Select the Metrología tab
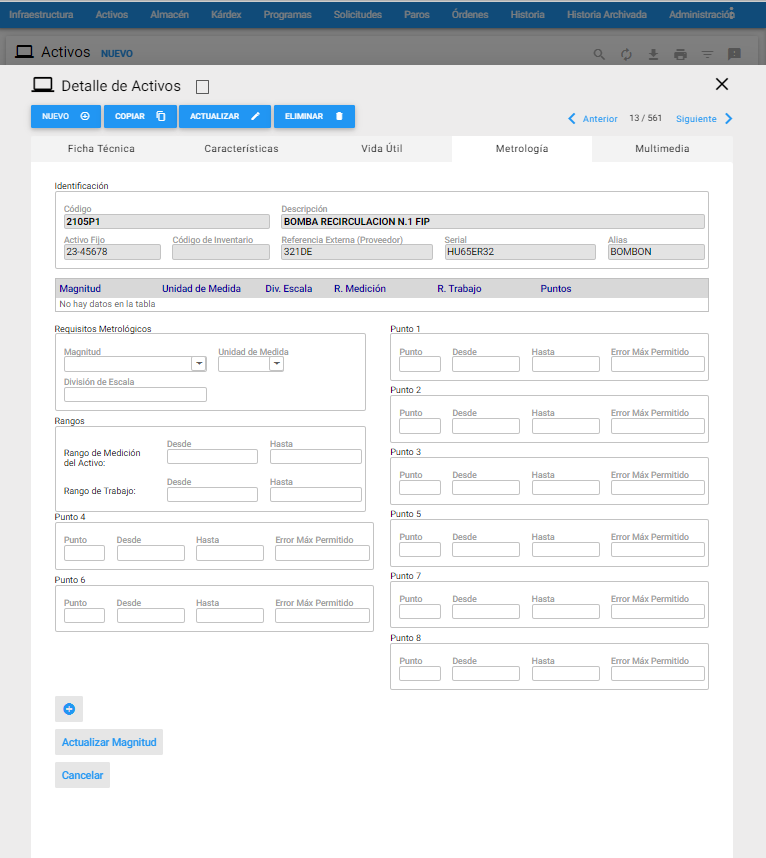 pyautogui.click(x=522, y=149)
